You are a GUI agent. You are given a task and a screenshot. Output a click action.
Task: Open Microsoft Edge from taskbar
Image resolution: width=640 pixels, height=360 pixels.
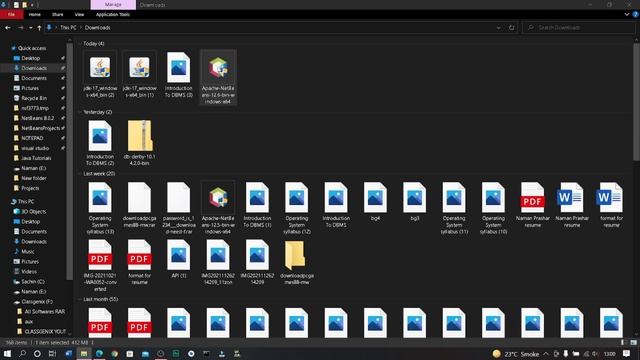click(x=99, y=353)
